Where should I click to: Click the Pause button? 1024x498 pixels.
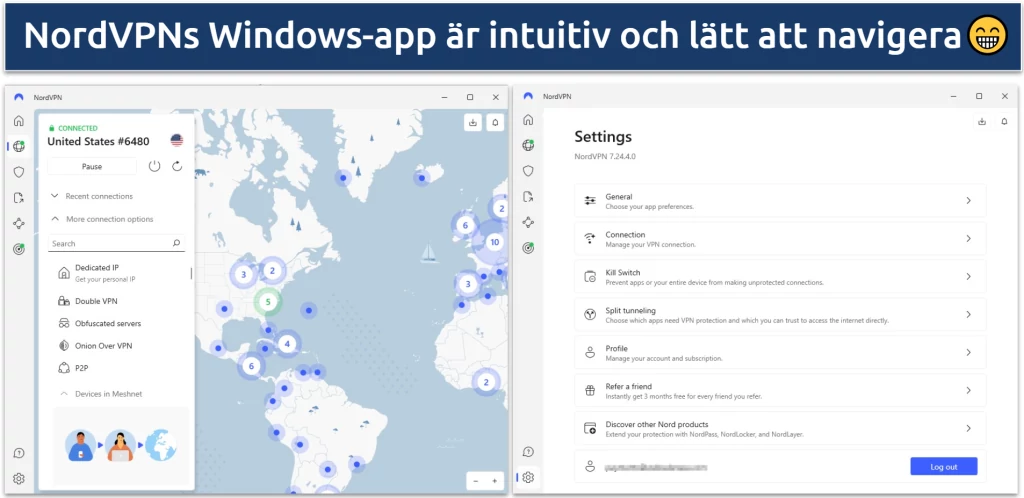(92, 166)
